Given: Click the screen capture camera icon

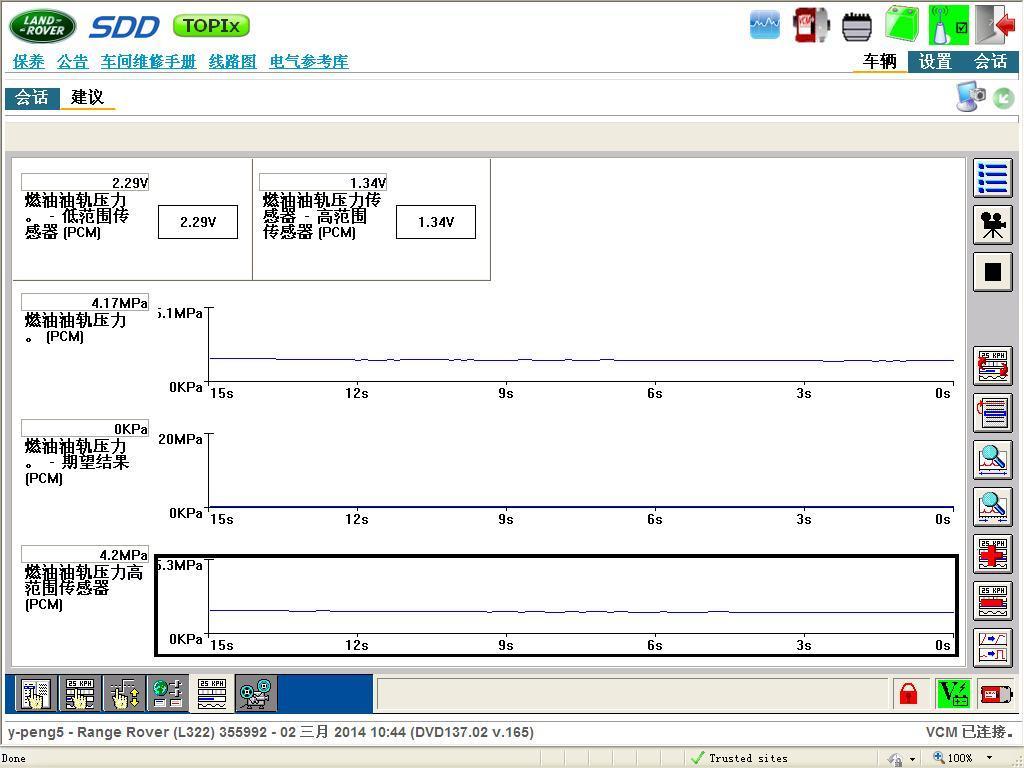Looking at the screenshot, I should pyautogui.click(x=970, y=97).
